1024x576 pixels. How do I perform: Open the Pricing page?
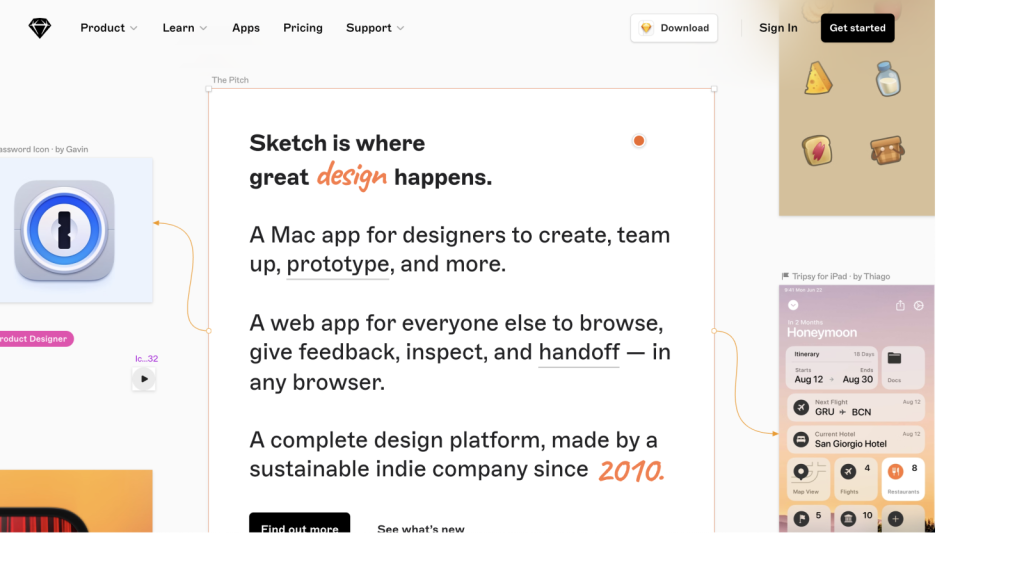click(302, 28)
